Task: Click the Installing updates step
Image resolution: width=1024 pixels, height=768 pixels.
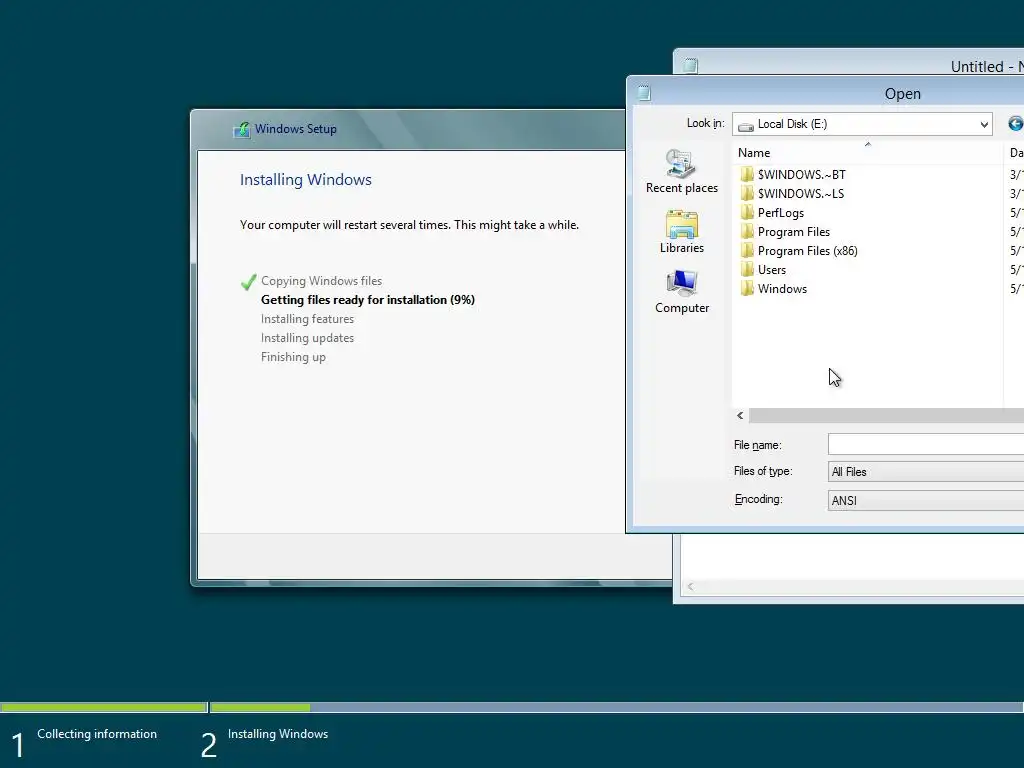Action: tap(307, 338)
